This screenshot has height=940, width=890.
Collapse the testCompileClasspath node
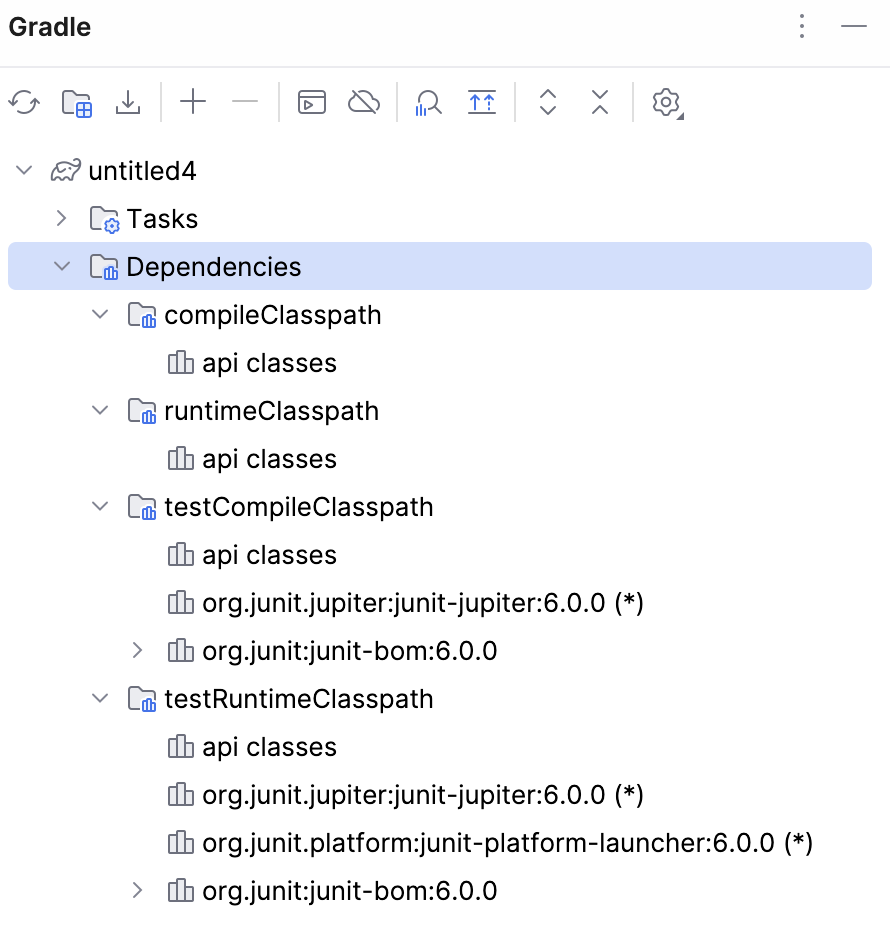[99, 506]
